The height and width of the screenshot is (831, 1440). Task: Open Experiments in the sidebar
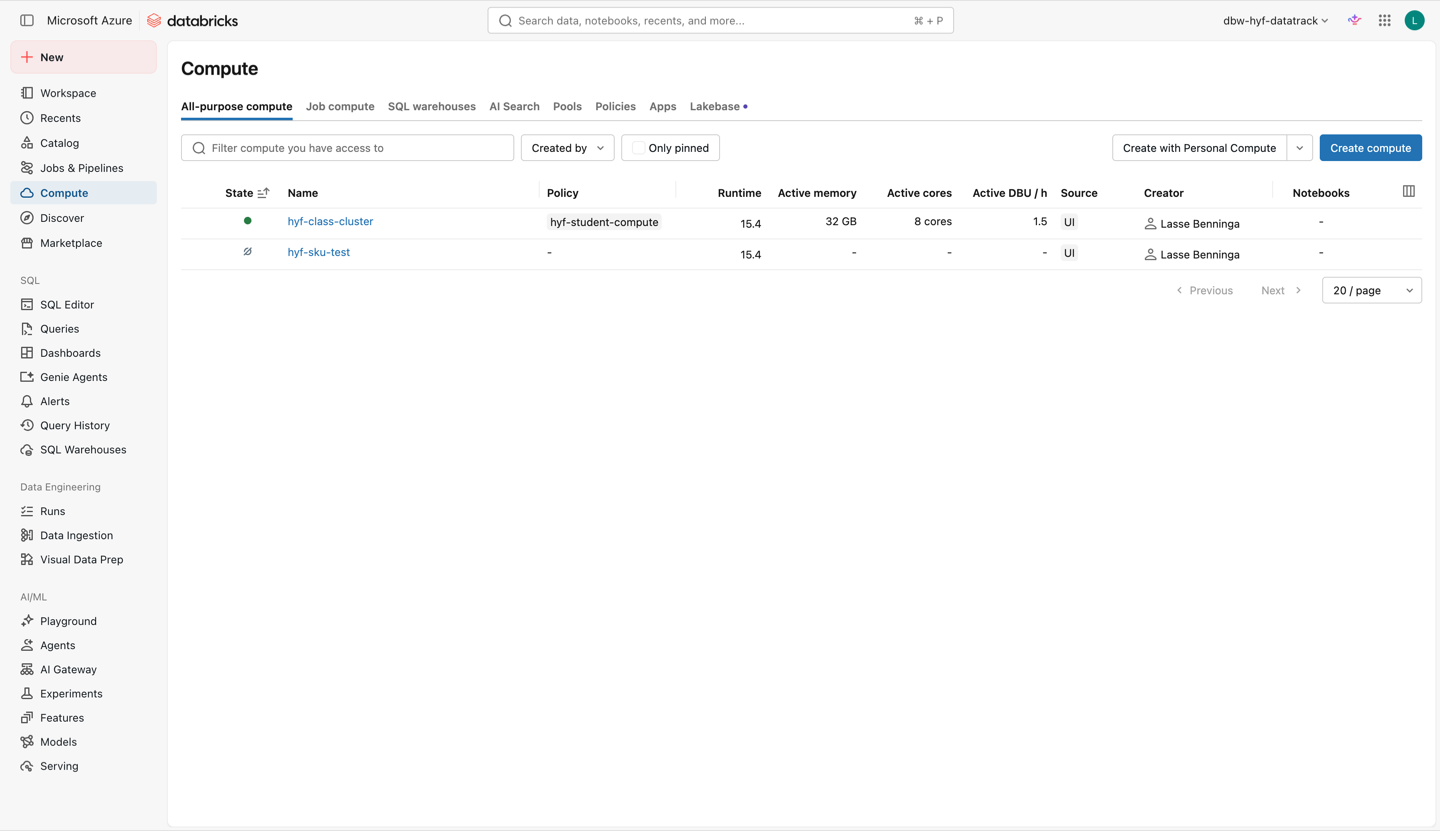(x=83, y=694)
